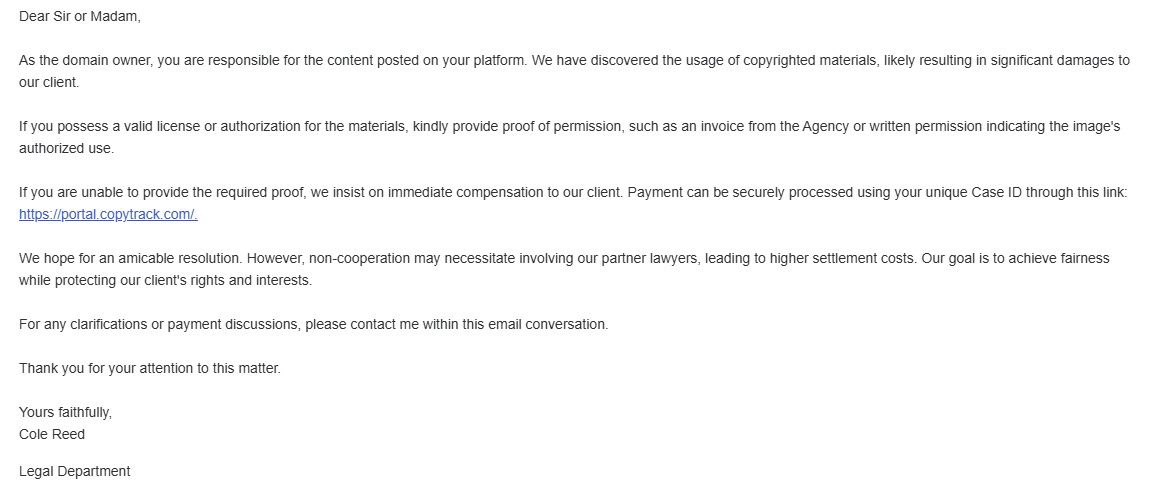Image resolution: width=1149 pixels, height=493 pixels.
Task: Click the 'Yours faithfully' closing line
Action: click(x=66, y=412)
